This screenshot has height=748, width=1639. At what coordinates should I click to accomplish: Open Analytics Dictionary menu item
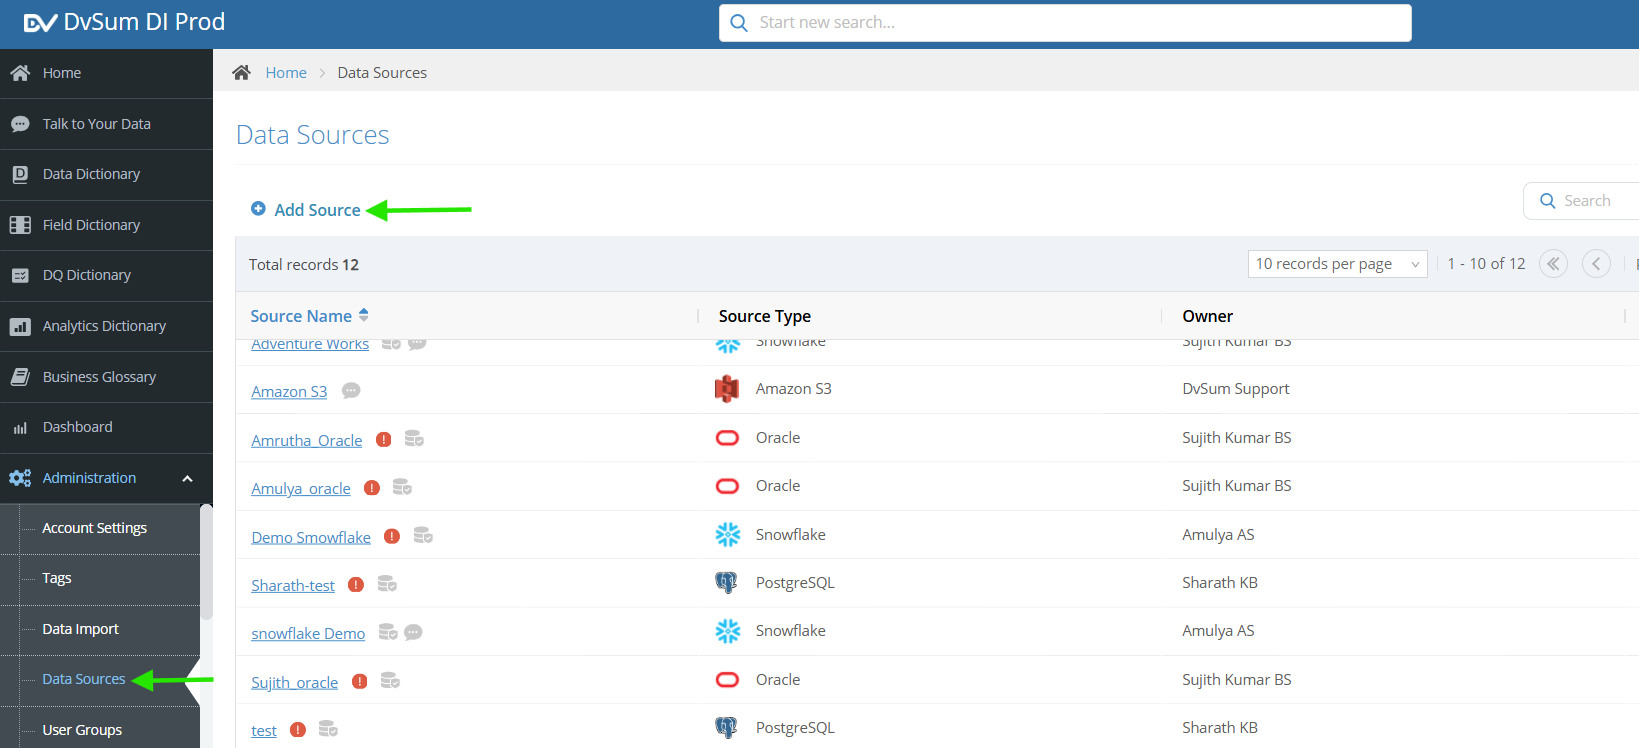pyautogui.click(x=106, y=326)
